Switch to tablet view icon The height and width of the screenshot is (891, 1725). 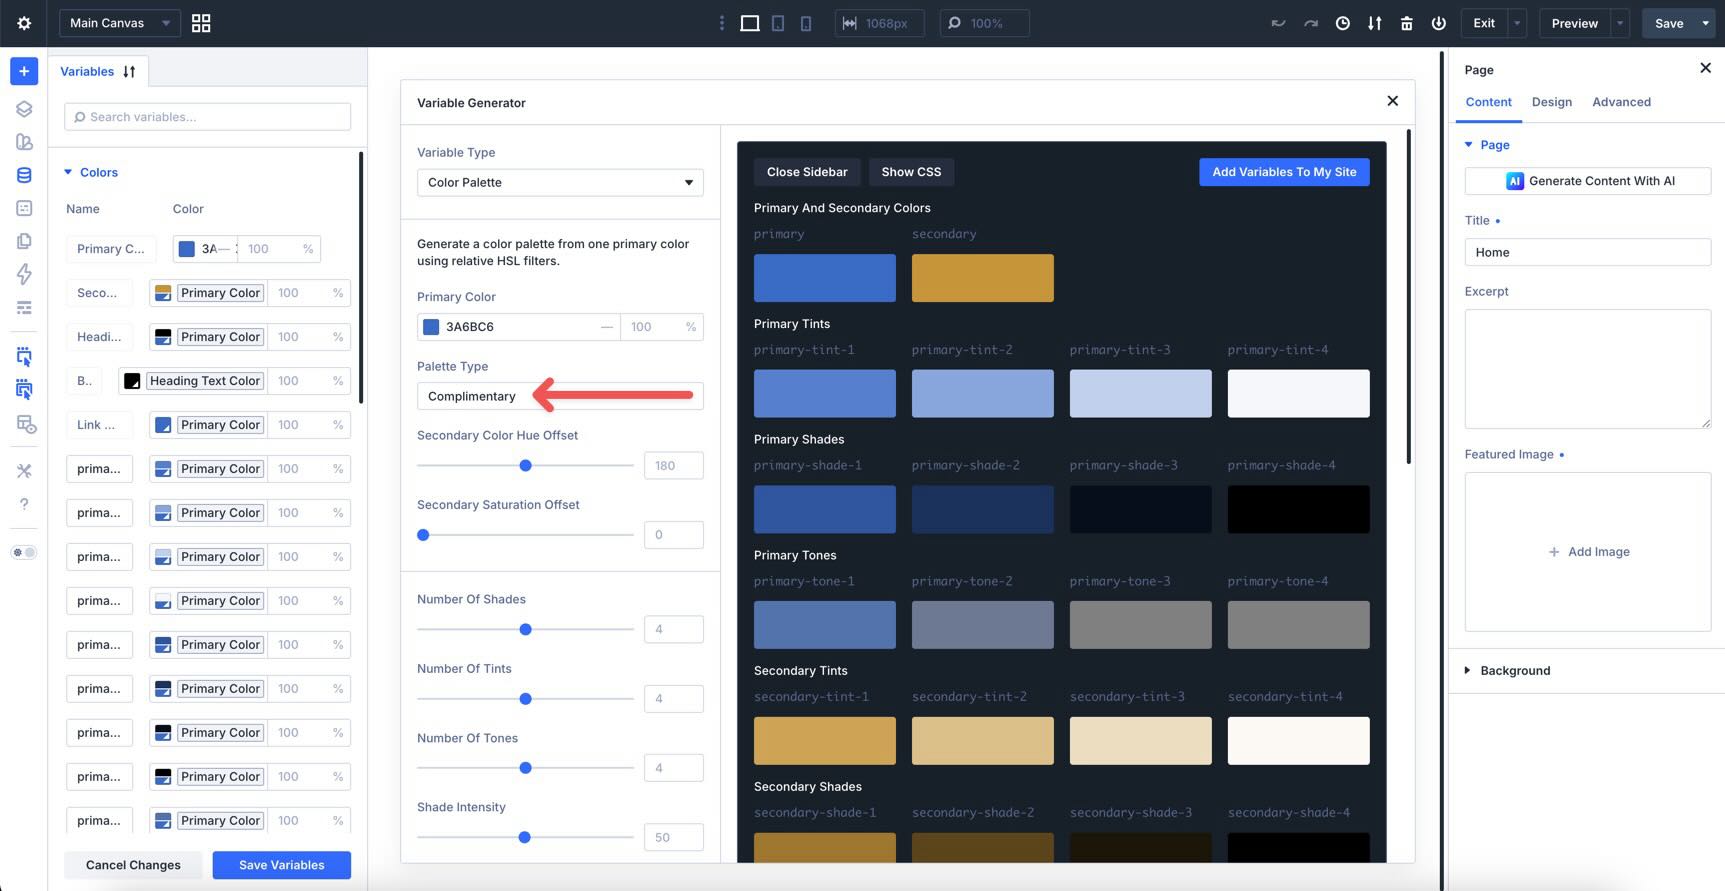(778, 23)
